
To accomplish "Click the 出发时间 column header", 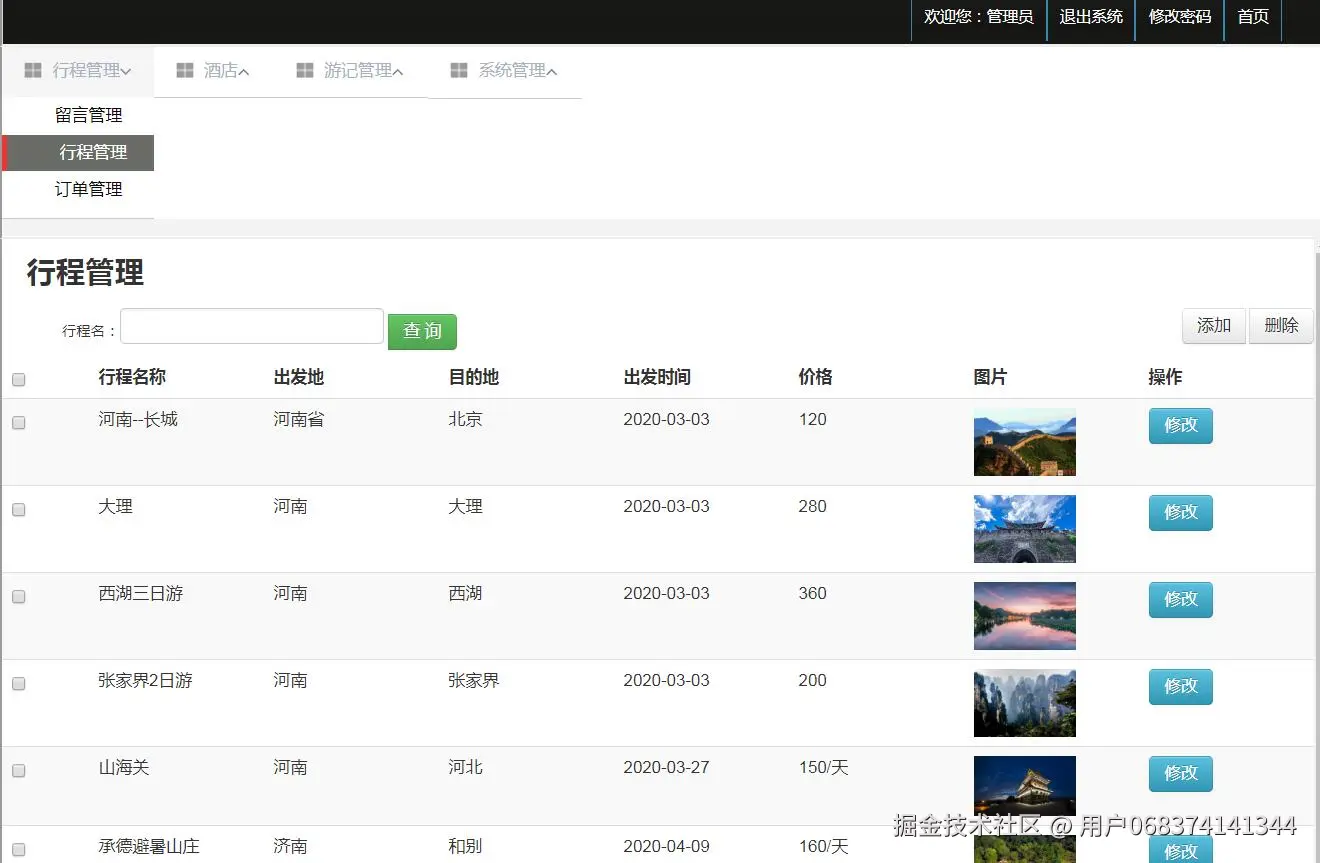I will (x=657, y=377).
